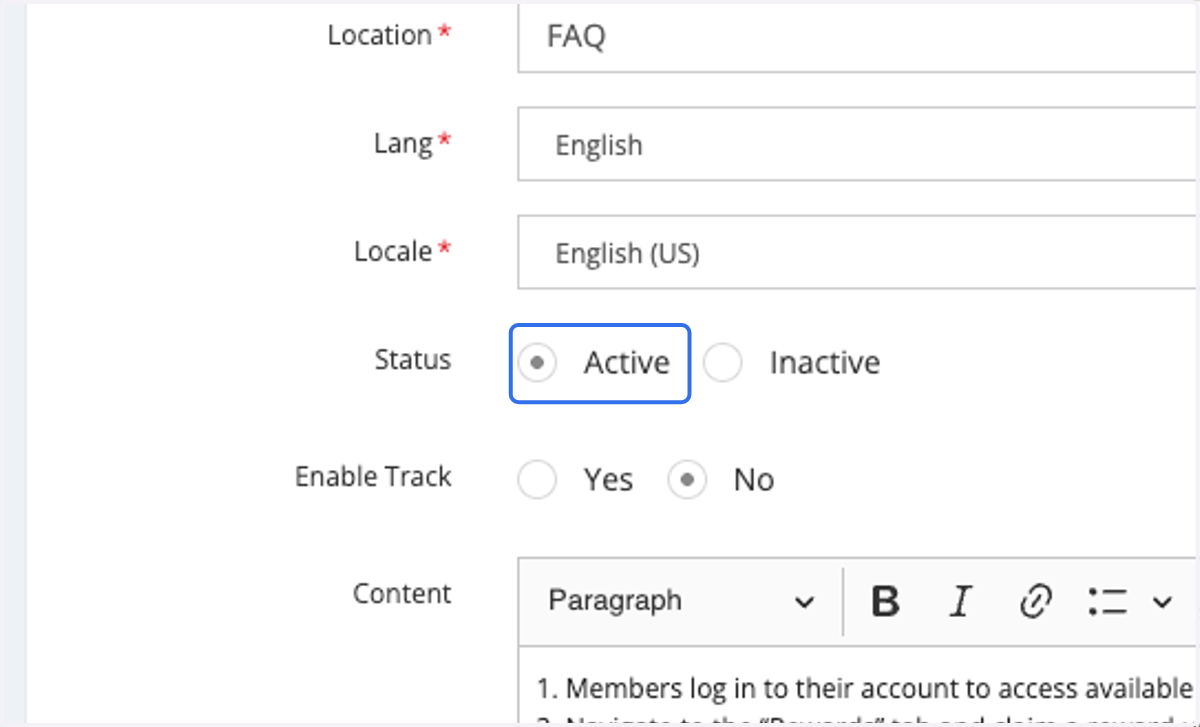Click the Lang field label
Image resolution: width=1200 pixels, height=727 pixels.
click(403, 144)
